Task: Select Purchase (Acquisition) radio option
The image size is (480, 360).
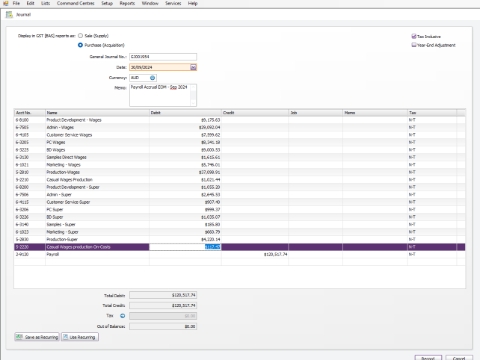Action: click(x=80, y=45)
